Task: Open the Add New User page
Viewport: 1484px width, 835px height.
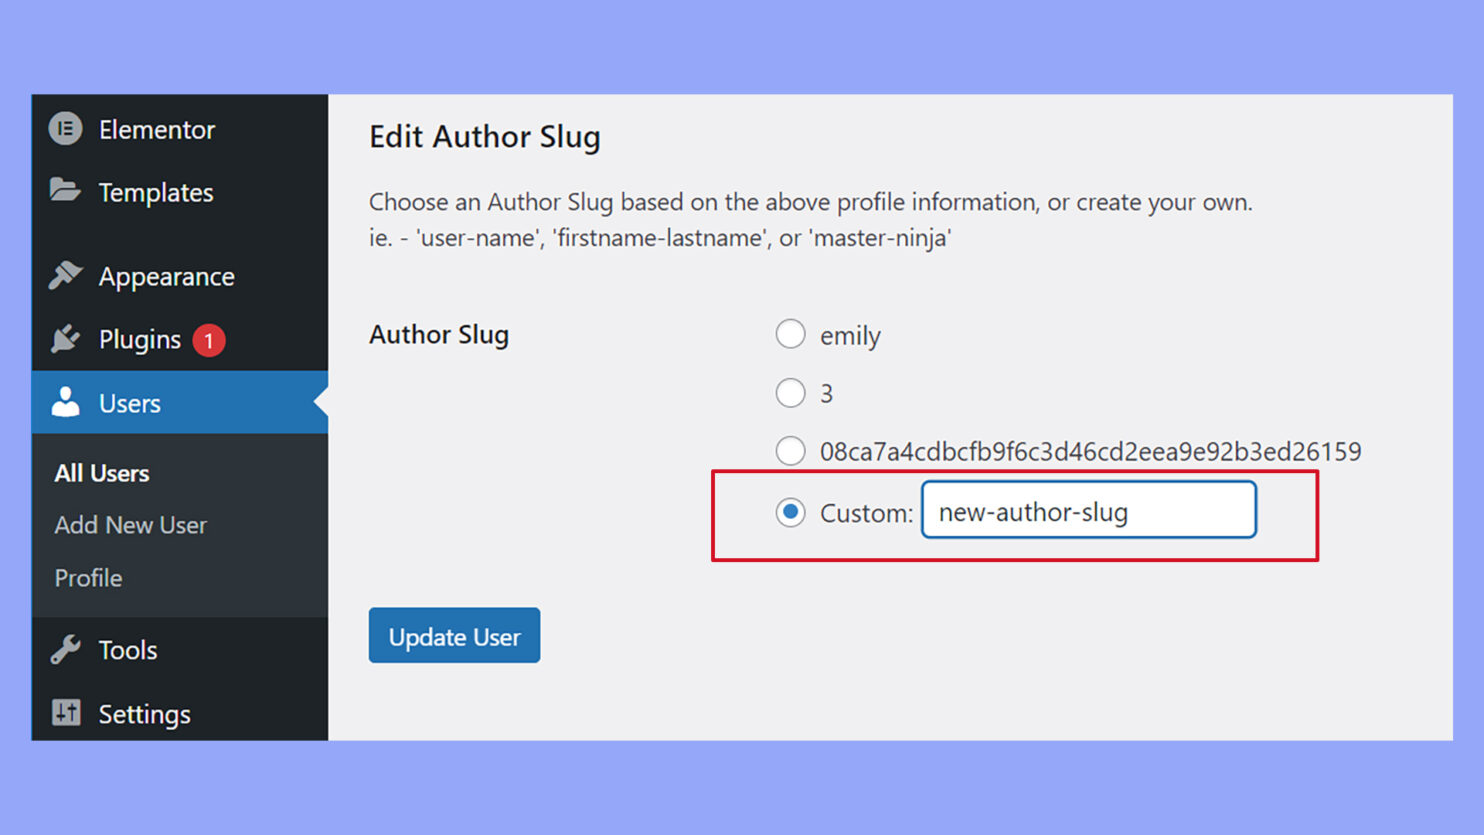Action: (129, 525)
